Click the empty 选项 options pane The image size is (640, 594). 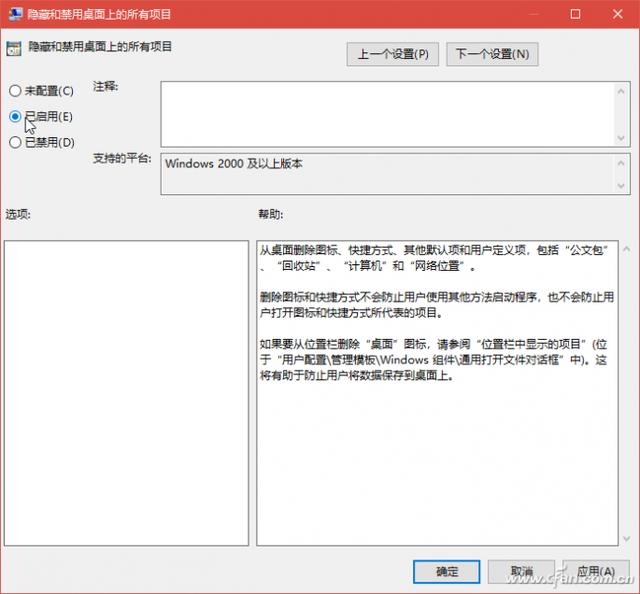point(126,393)
